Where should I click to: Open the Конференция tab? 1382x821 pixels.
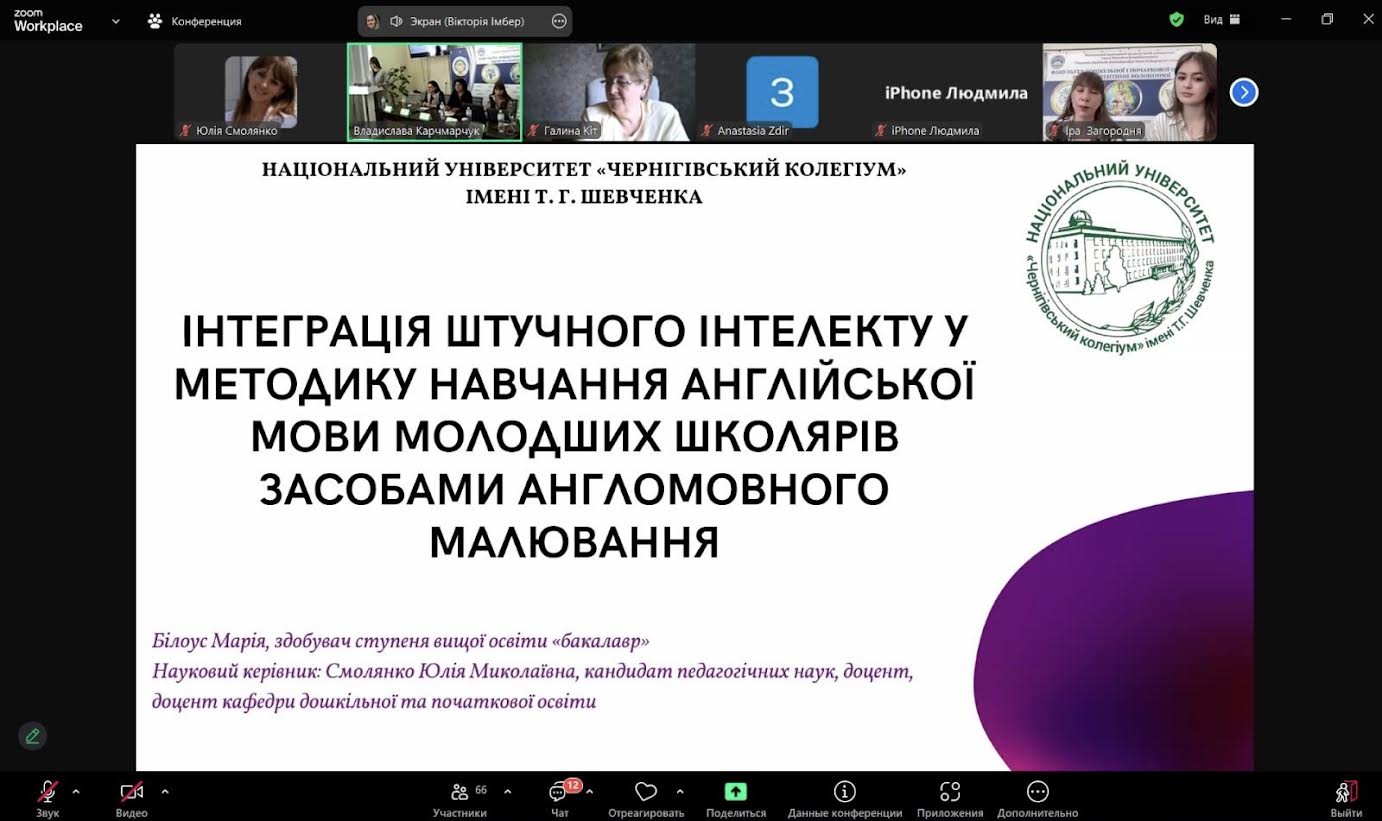point(194,20)
